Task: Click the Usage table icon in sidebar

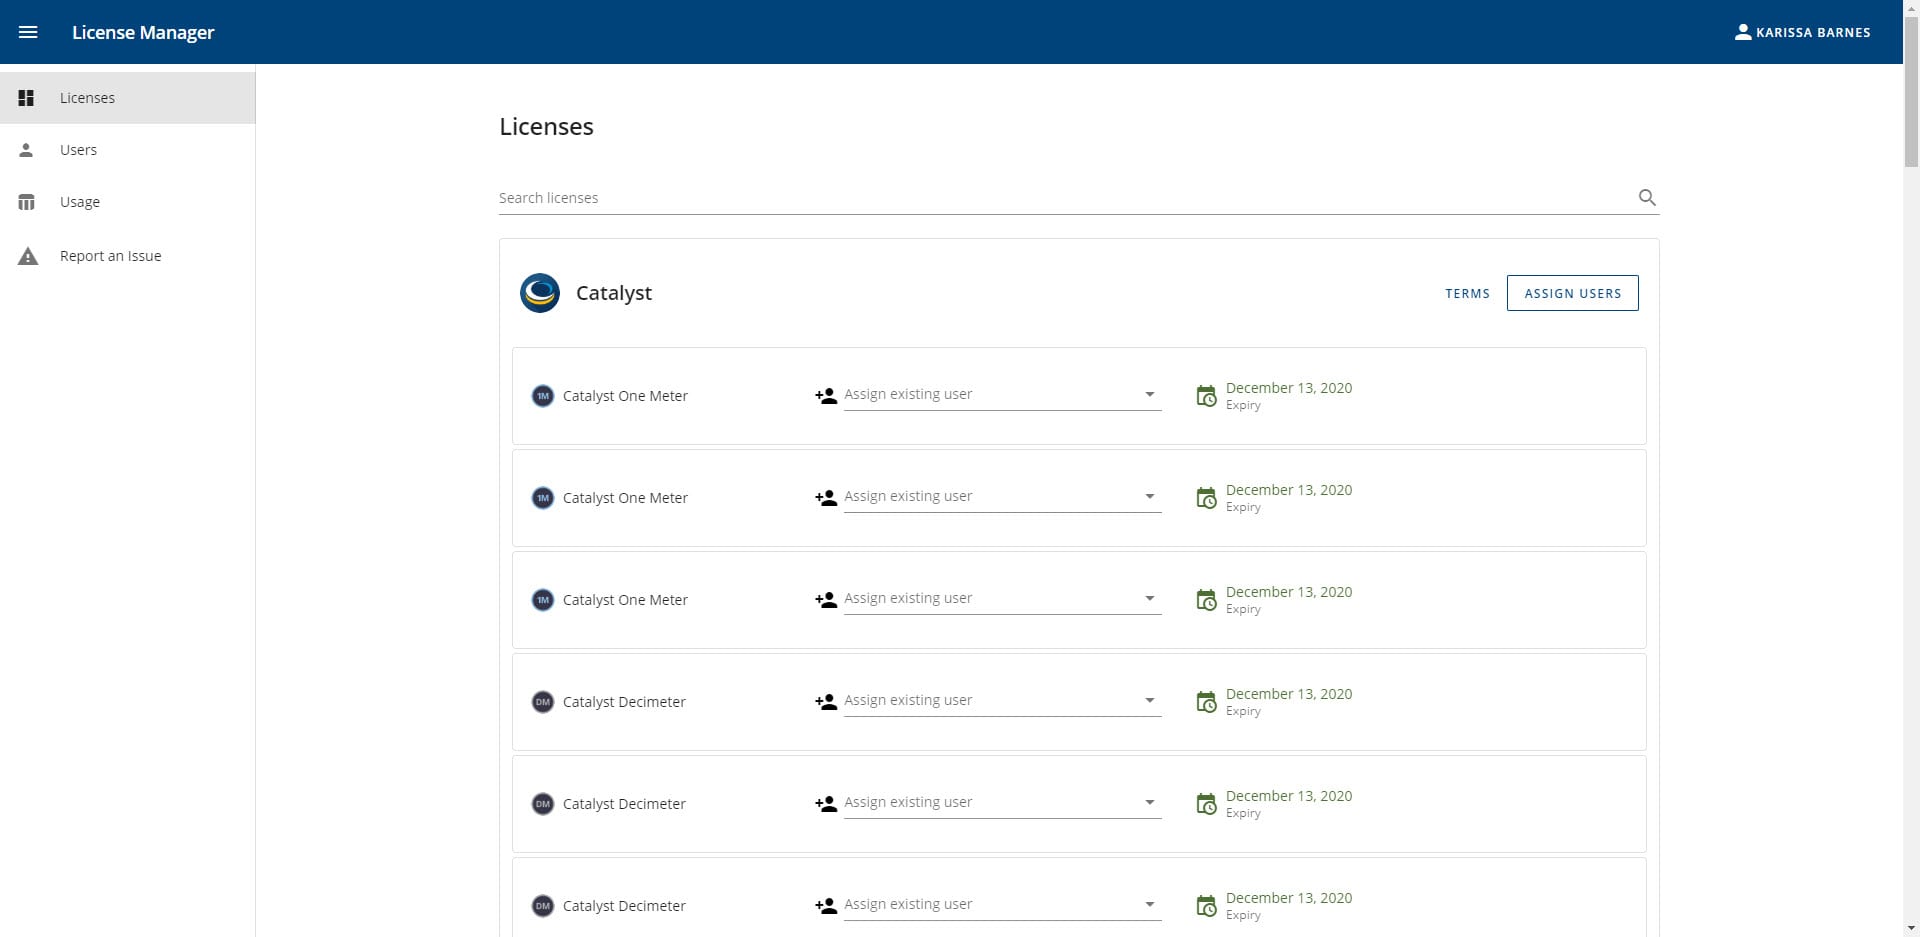Action: 27,202
